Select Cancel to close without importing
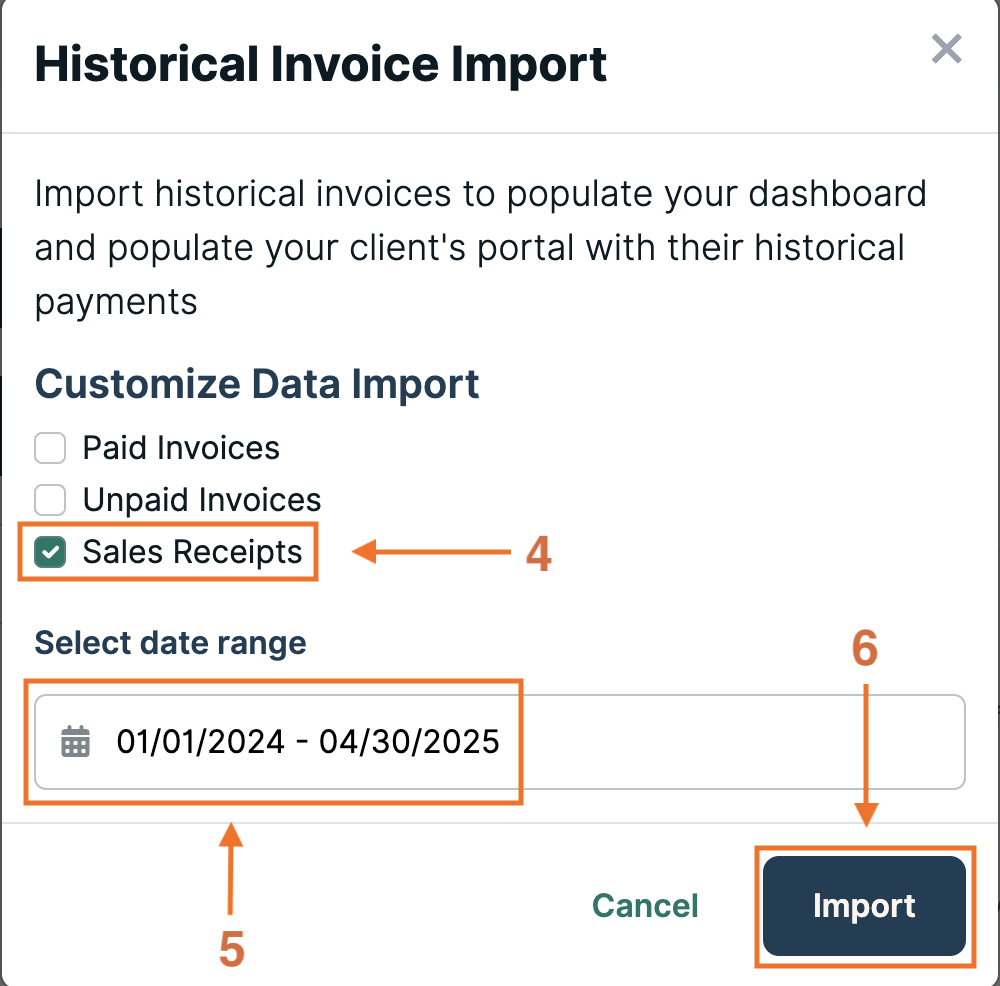This screenshot has height=986, width=1000. click(645, 905)
